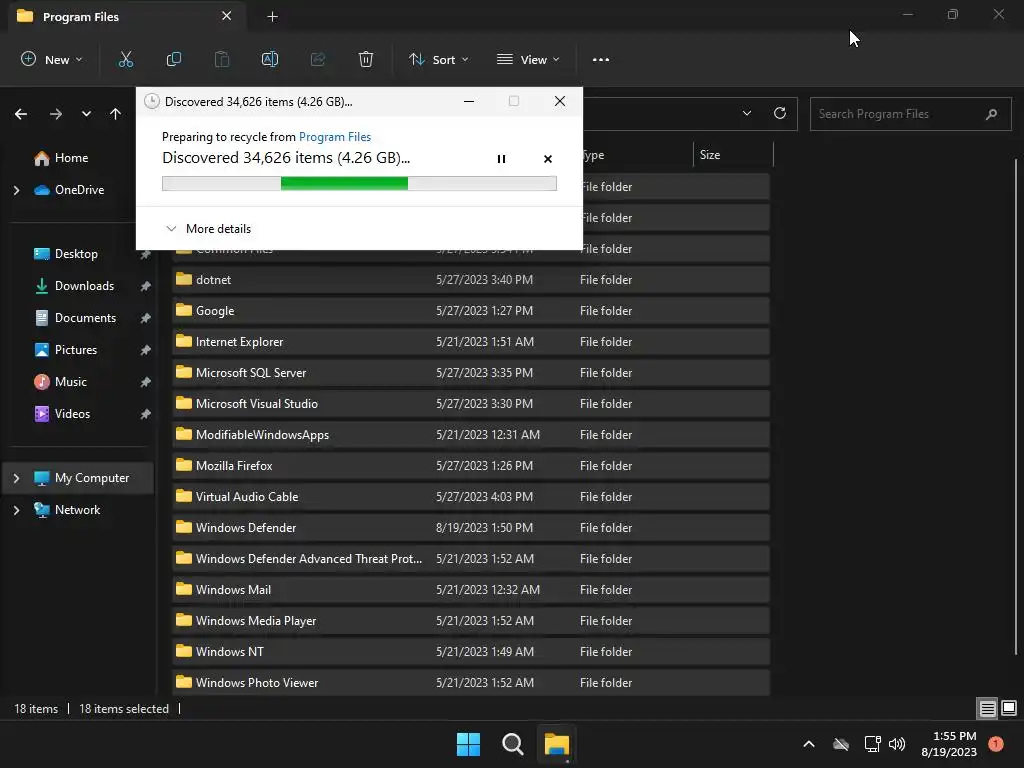Screen dimensions: 1024x768
Task: Expand Network tree node
Action: coord(16,510)
